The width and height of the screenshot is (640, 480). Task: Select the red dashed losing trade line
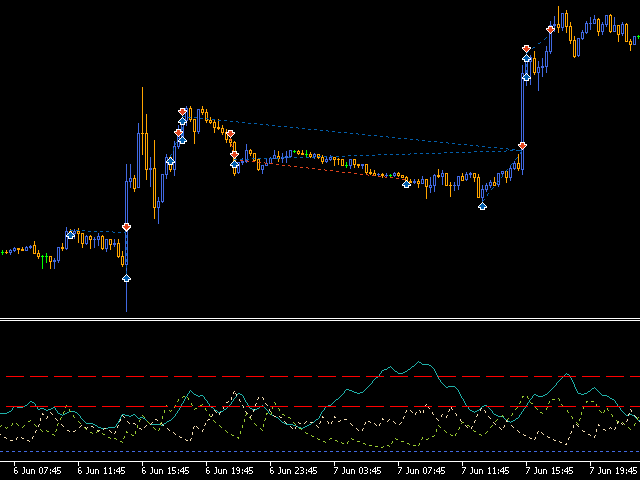tap(322, 170)
